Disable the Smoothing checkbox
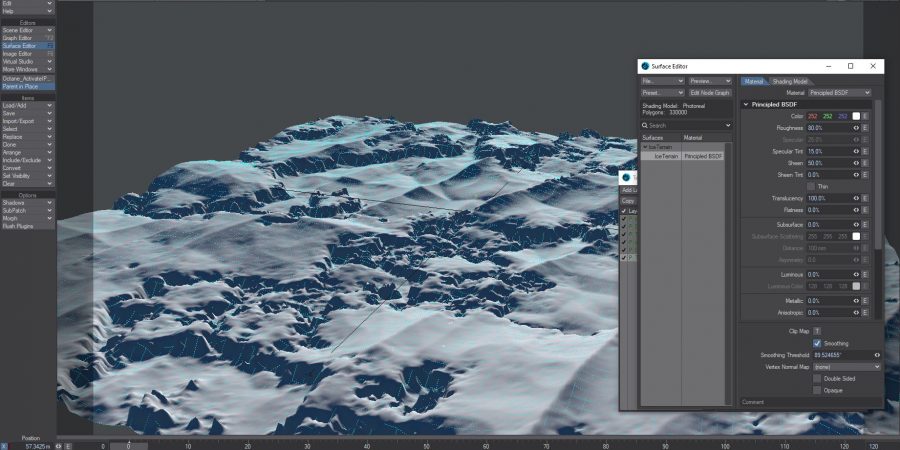Viewport: 900px width, 450px height. pyautogui.click(x=817, y=343)
